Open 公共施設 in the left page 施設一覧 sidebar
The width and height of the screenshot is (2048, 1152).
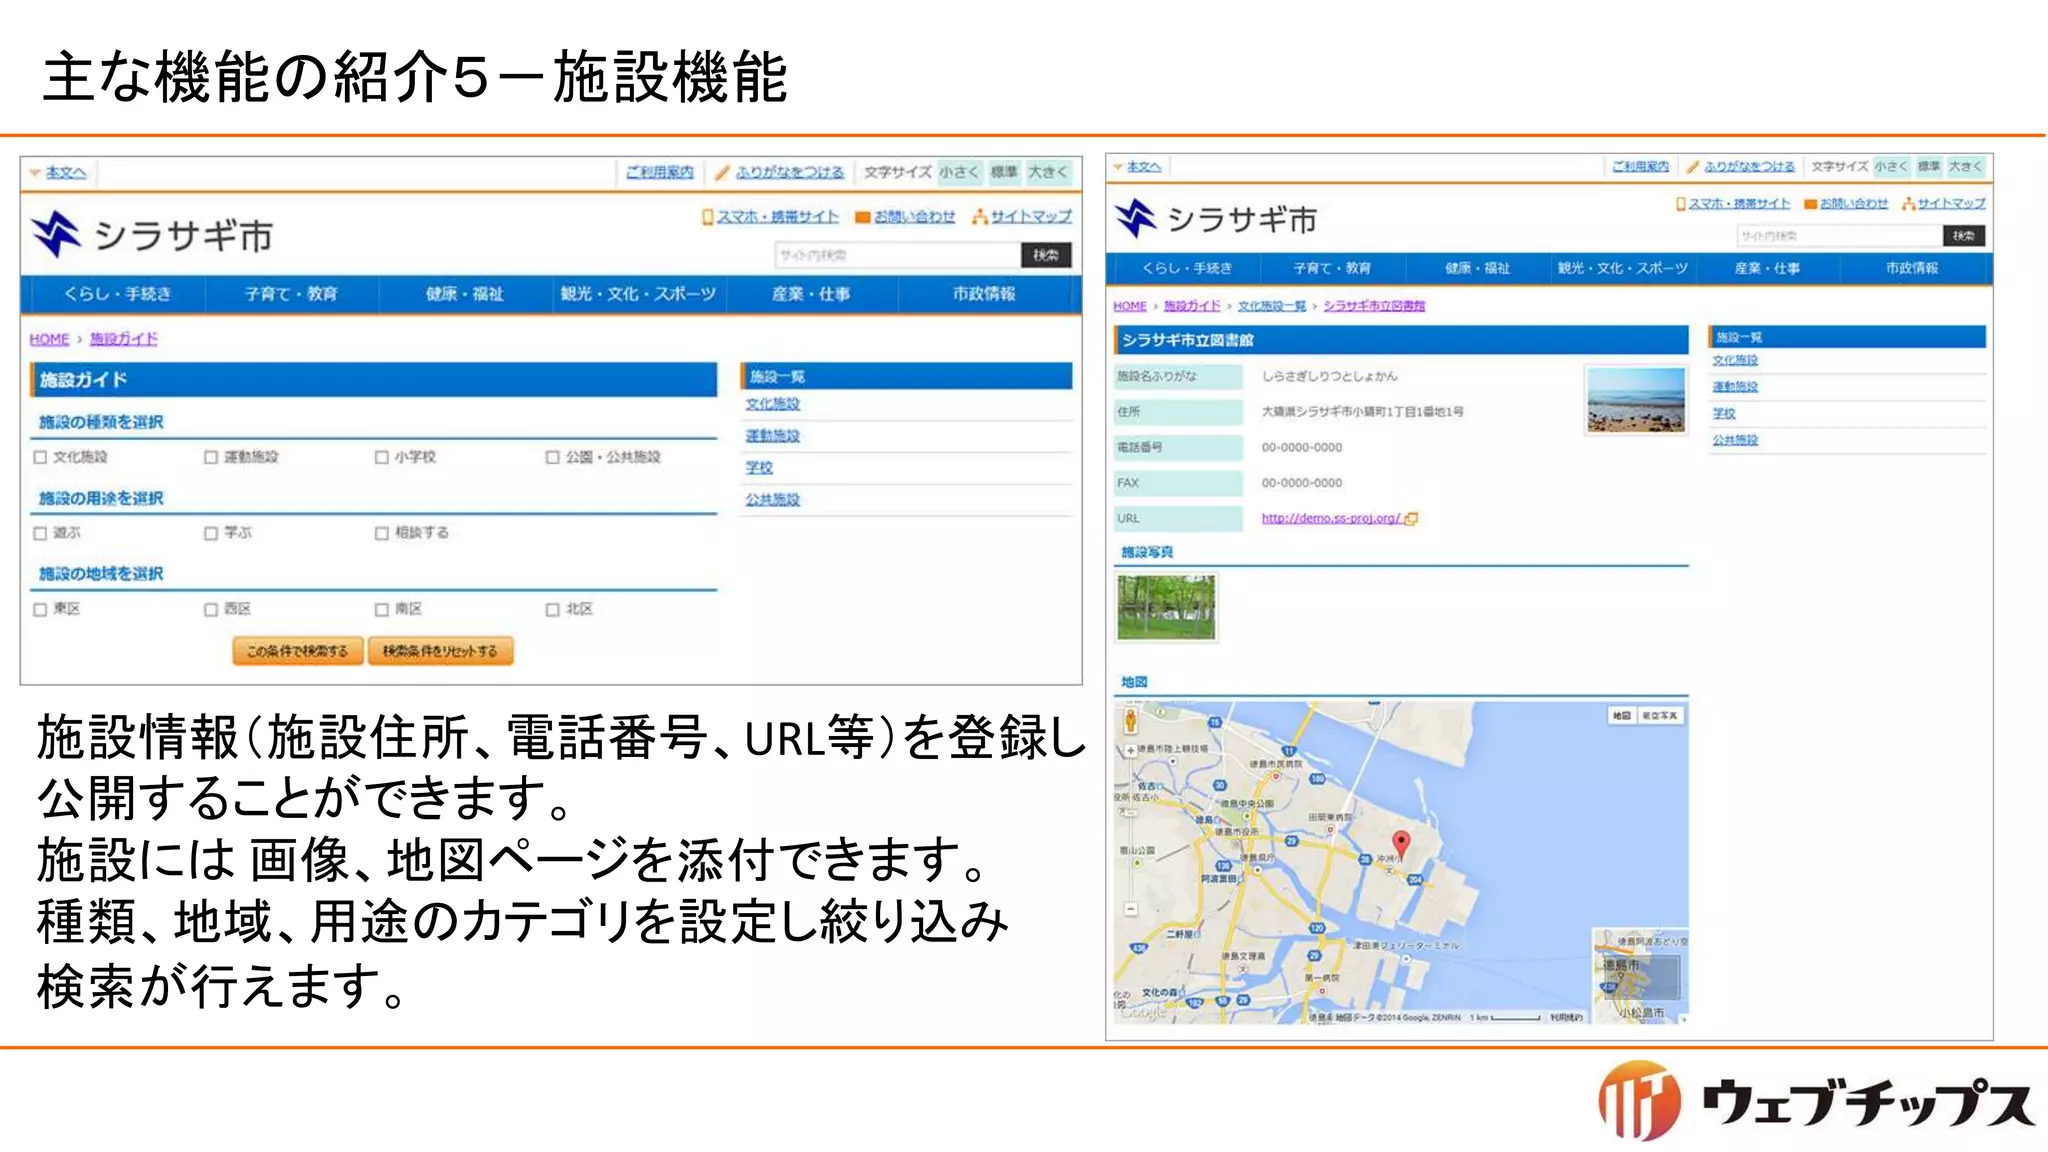click(x=772, y=499)
